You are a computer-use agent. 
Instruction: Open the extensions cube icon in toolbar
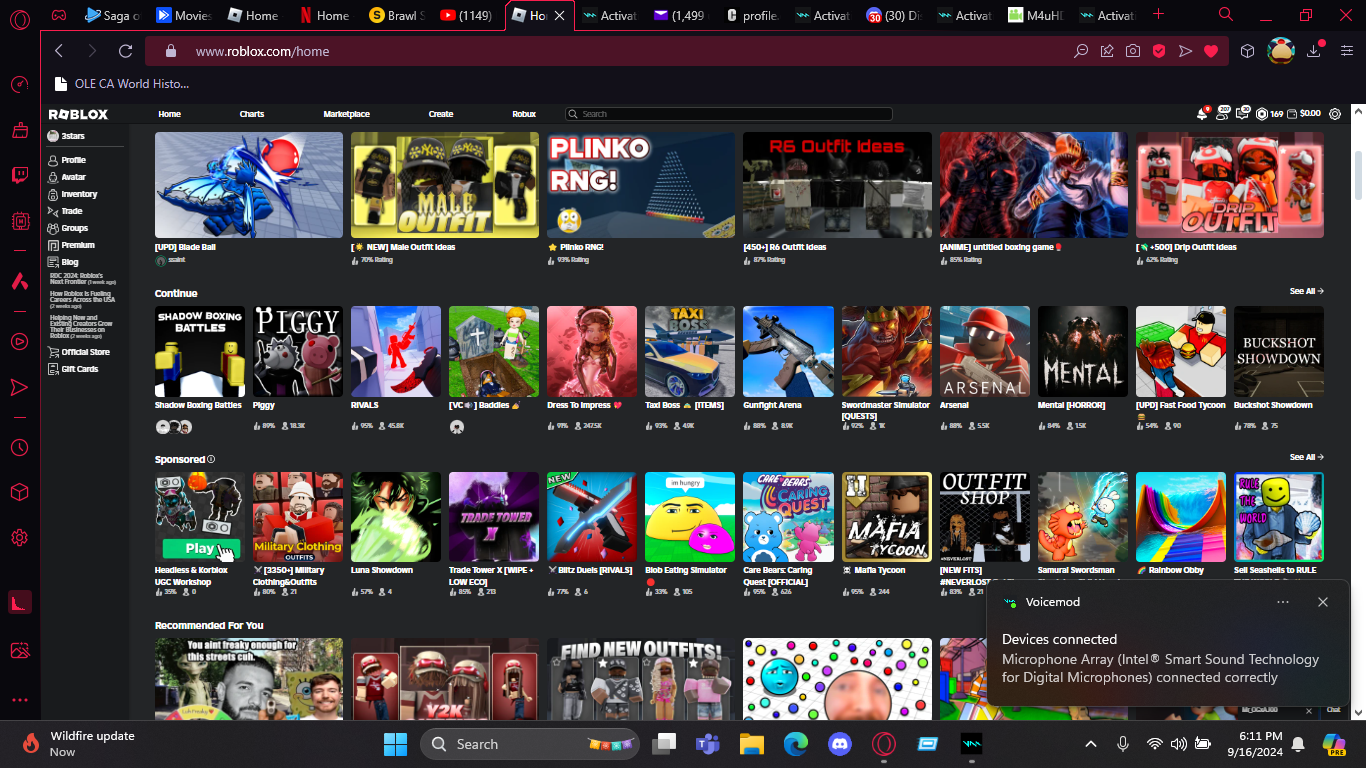(x=1247, y=51)
